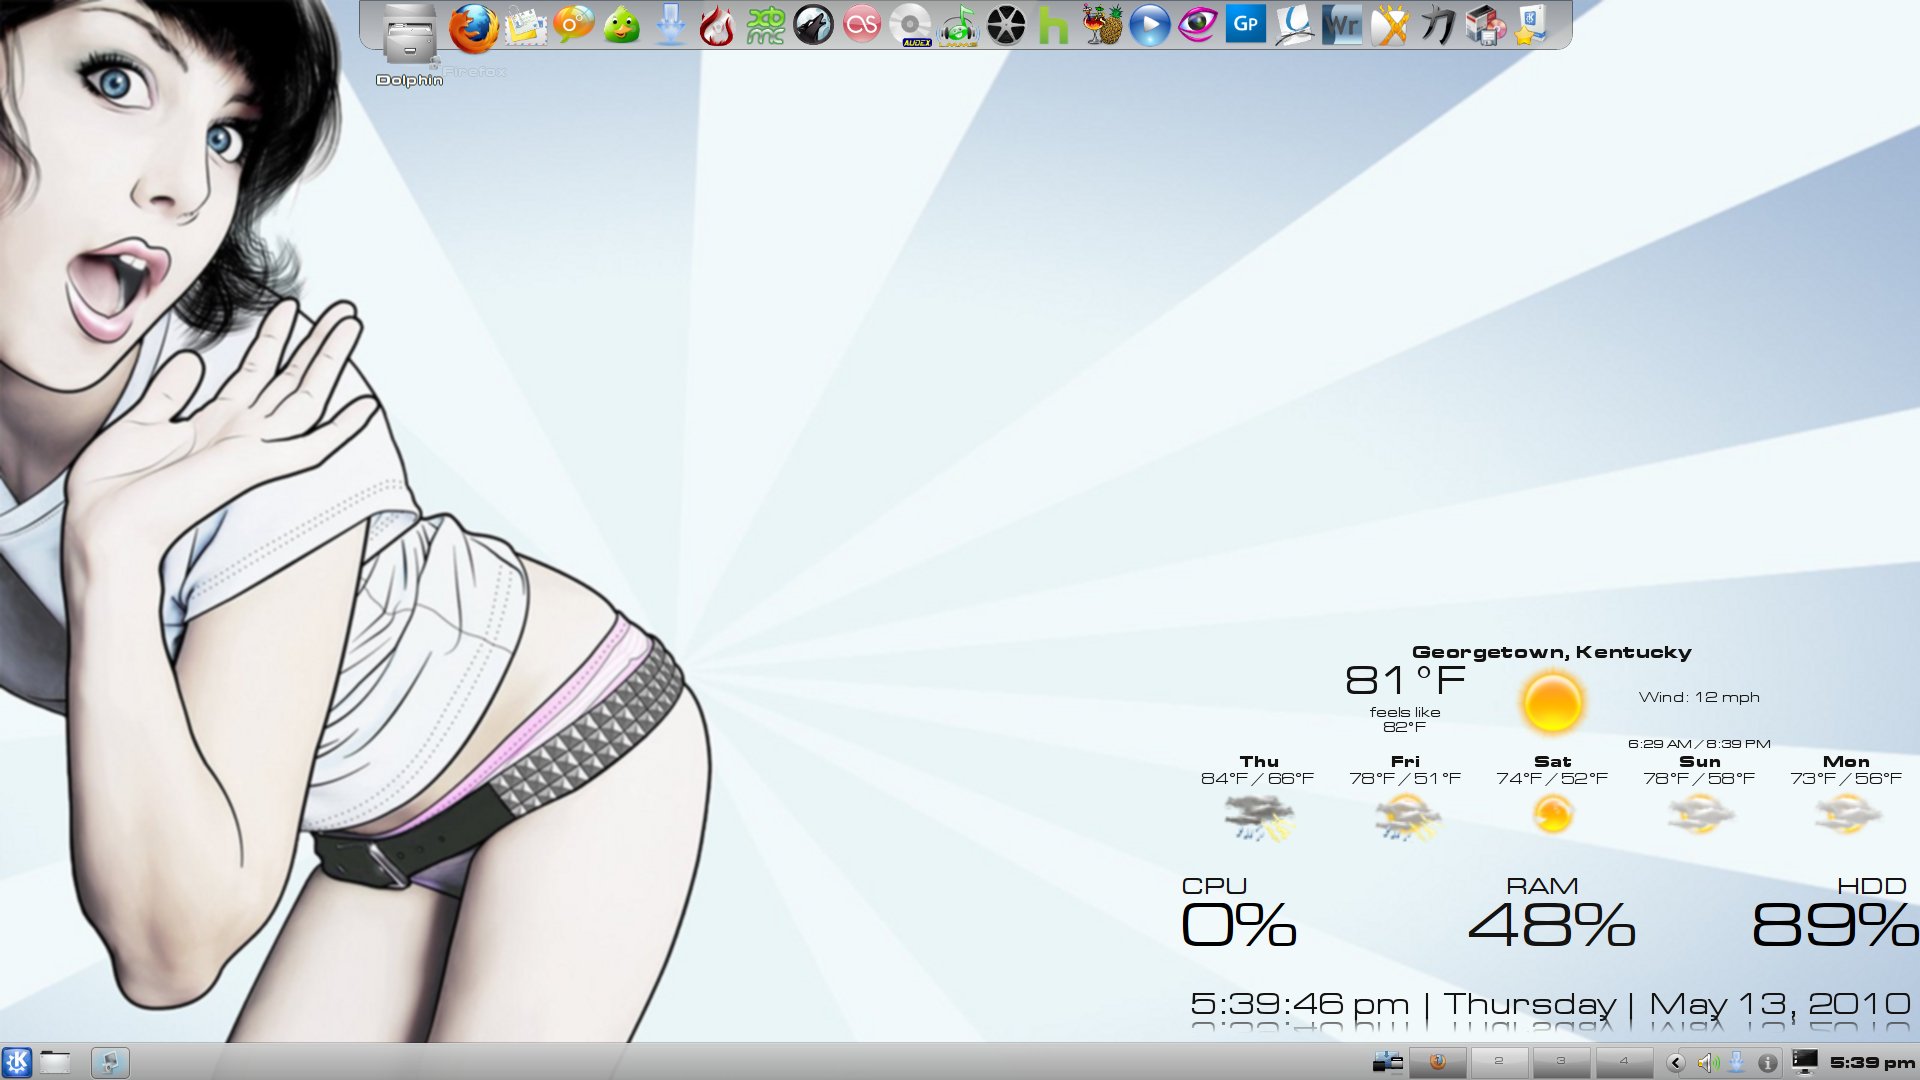
Task: Launch the green bird Adium-style chat icon
Action: pyautogui.click(x=622, y=25)
